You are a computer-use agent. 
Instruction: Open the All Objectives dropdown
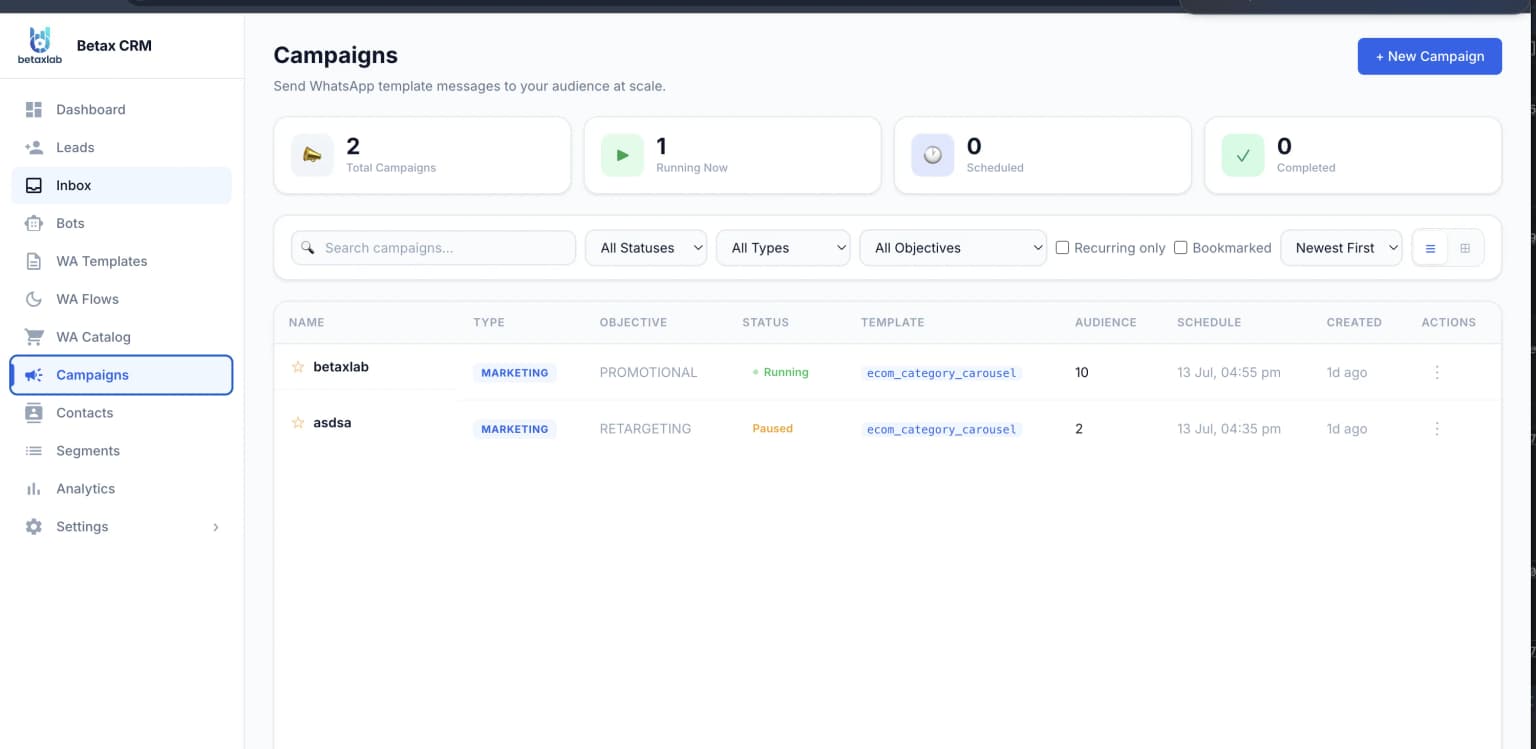click(x=953, y=248)
